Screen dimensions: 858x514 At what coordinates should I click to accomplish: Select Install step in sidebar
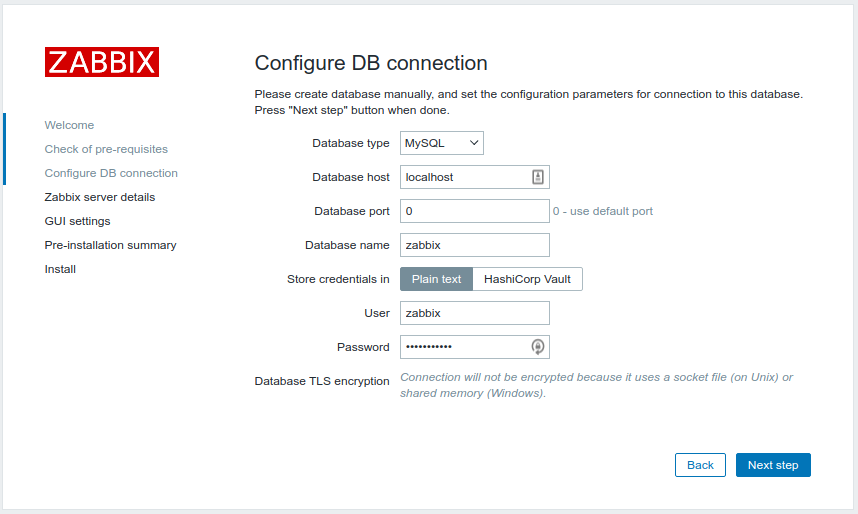point(60,269)
